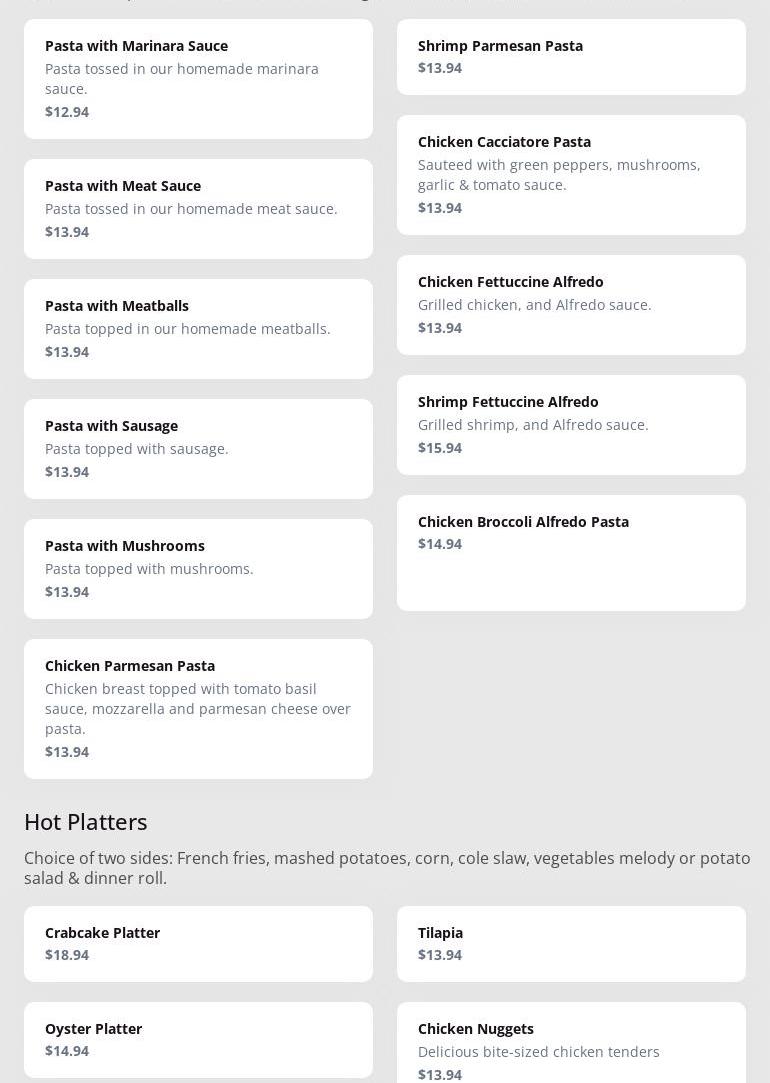The image size is (770, 1083).
Task: Choose Pasta with Meatballs menu item
Action: point(198,328)
